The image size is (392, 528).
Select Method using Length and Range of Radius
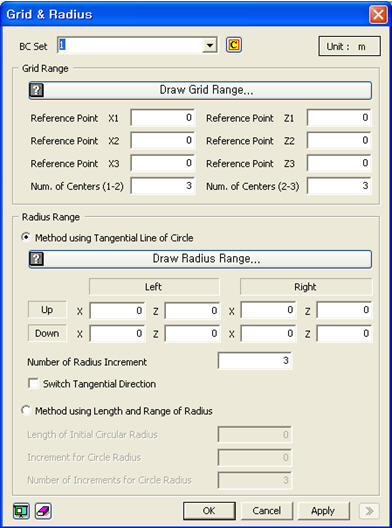[26, 410]
